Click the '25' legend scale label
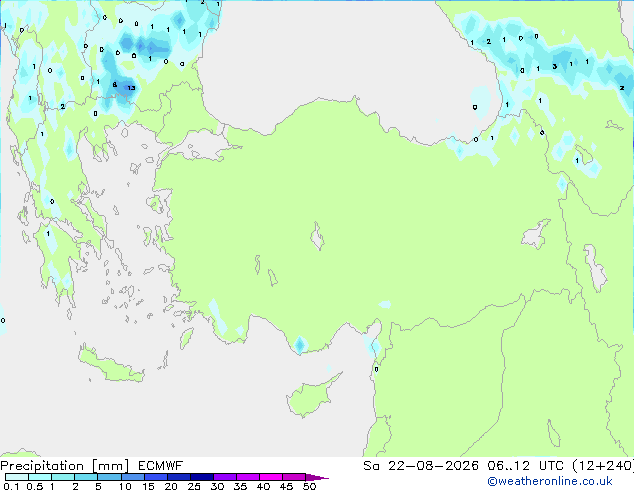The height and width of the screenshot is (490, 634). (x=194, y=486)
